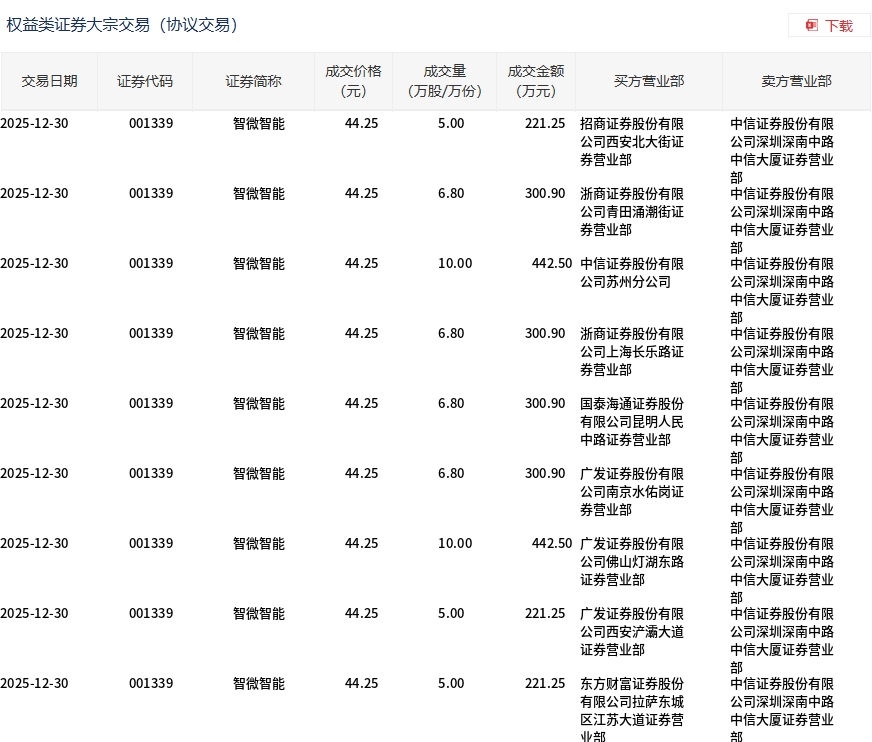The width and height of the screenshot is (872, 742).
Task: Click the 买方营业部 column header
Action: [648, 81]
